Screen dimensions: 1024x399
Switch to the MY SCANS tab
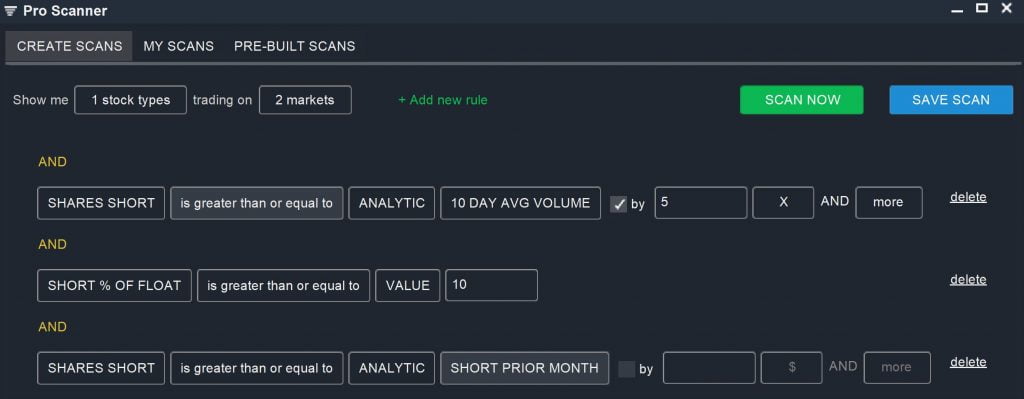178,46
